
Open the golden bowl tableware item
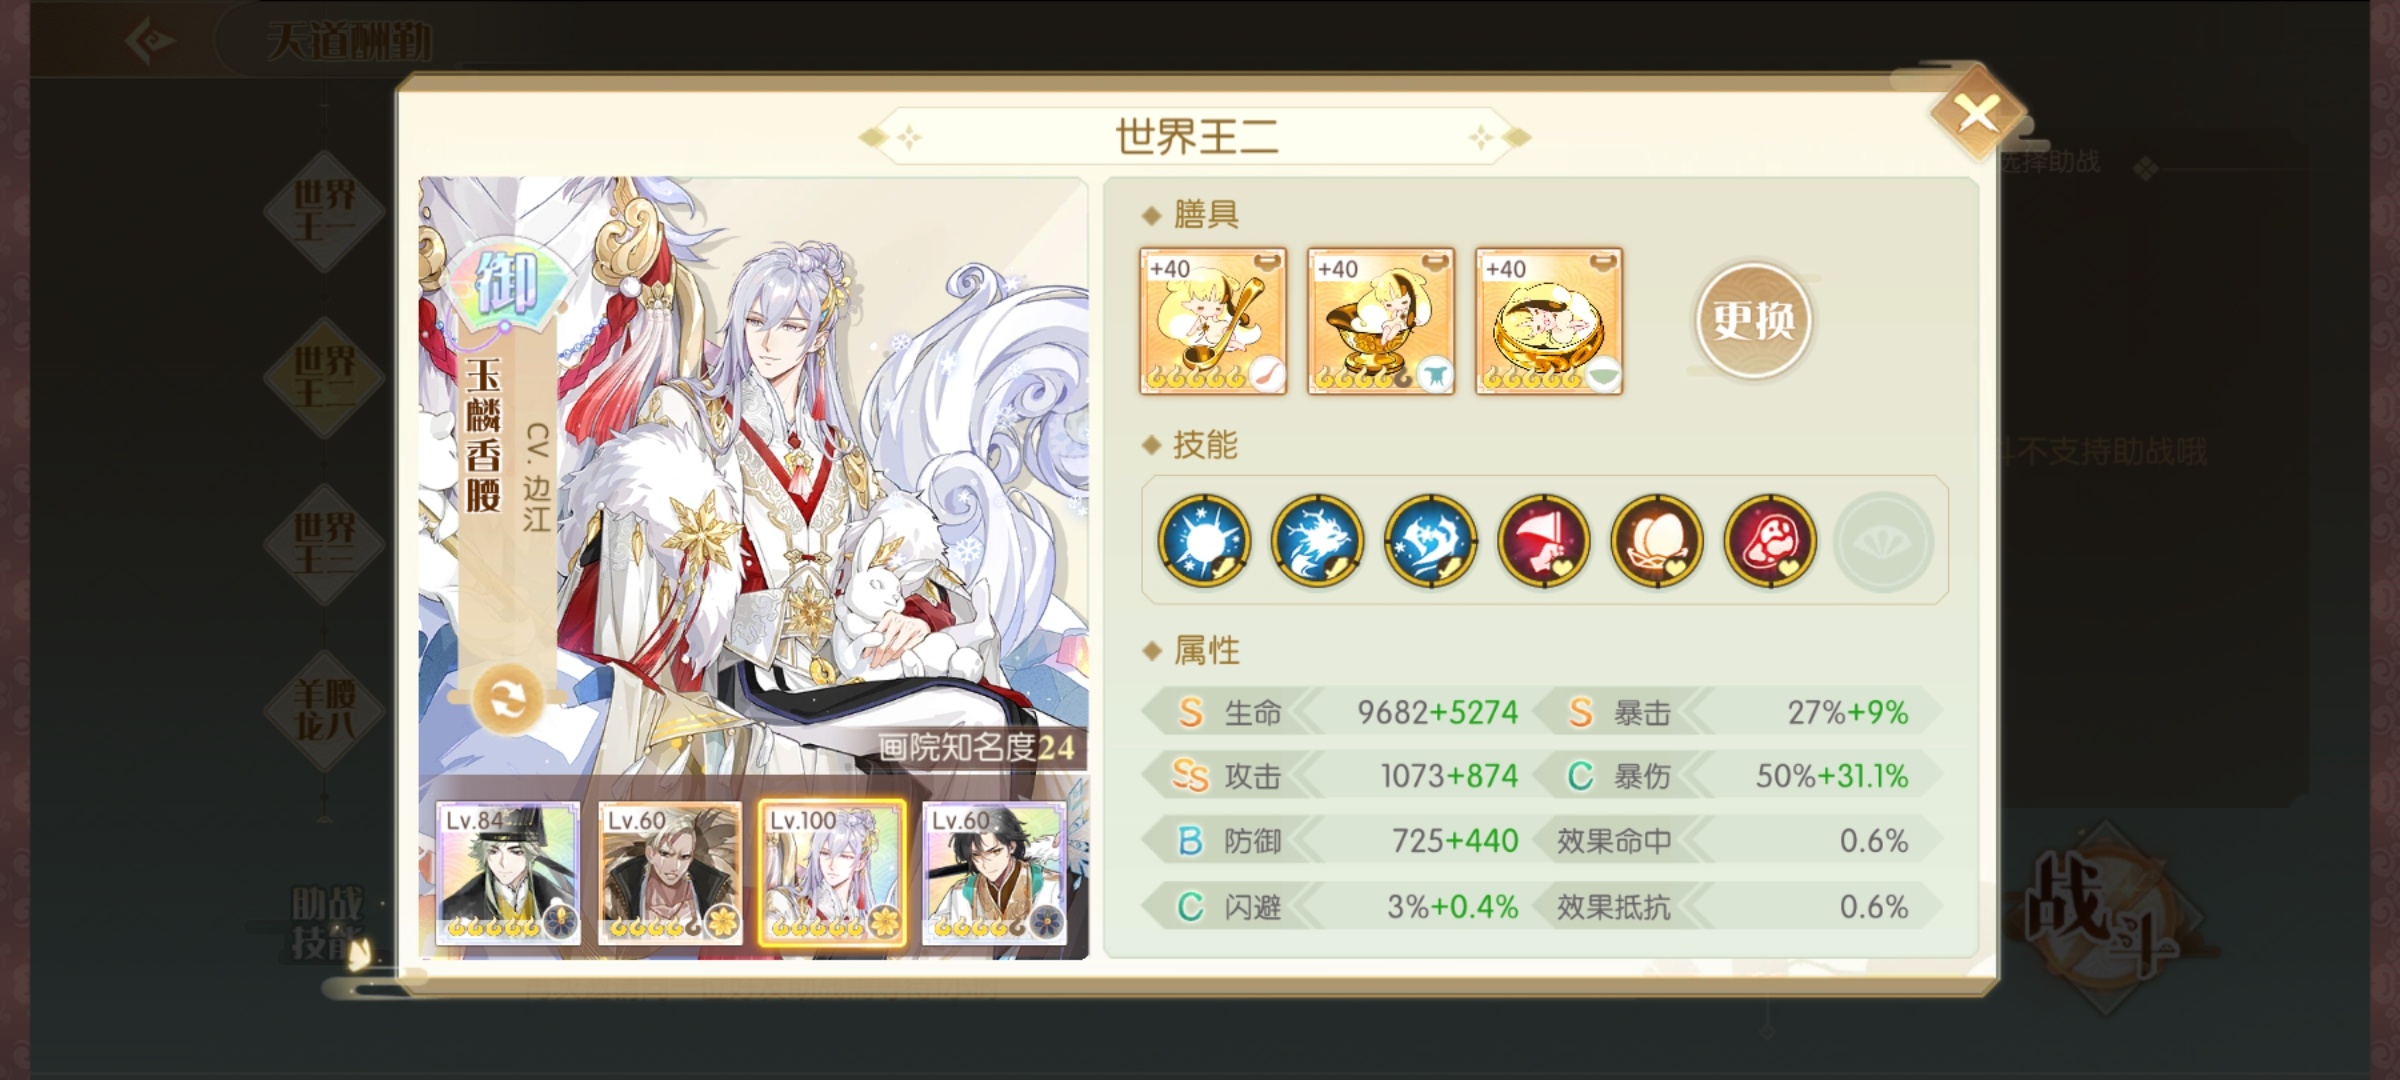(1549, 321)
